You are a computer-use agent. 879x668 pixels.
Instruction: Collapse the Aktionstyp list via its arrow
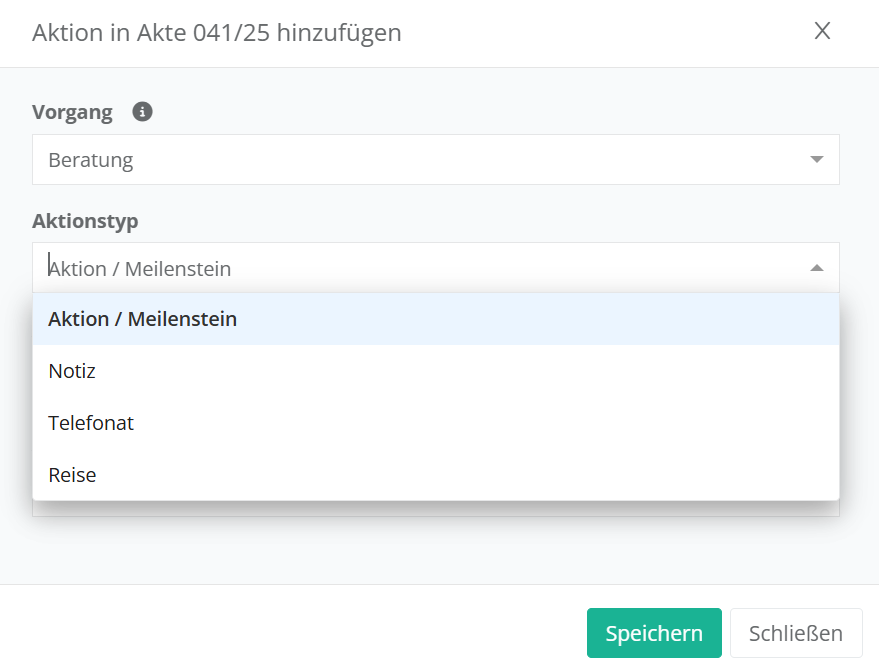click(x=816, y=268)
